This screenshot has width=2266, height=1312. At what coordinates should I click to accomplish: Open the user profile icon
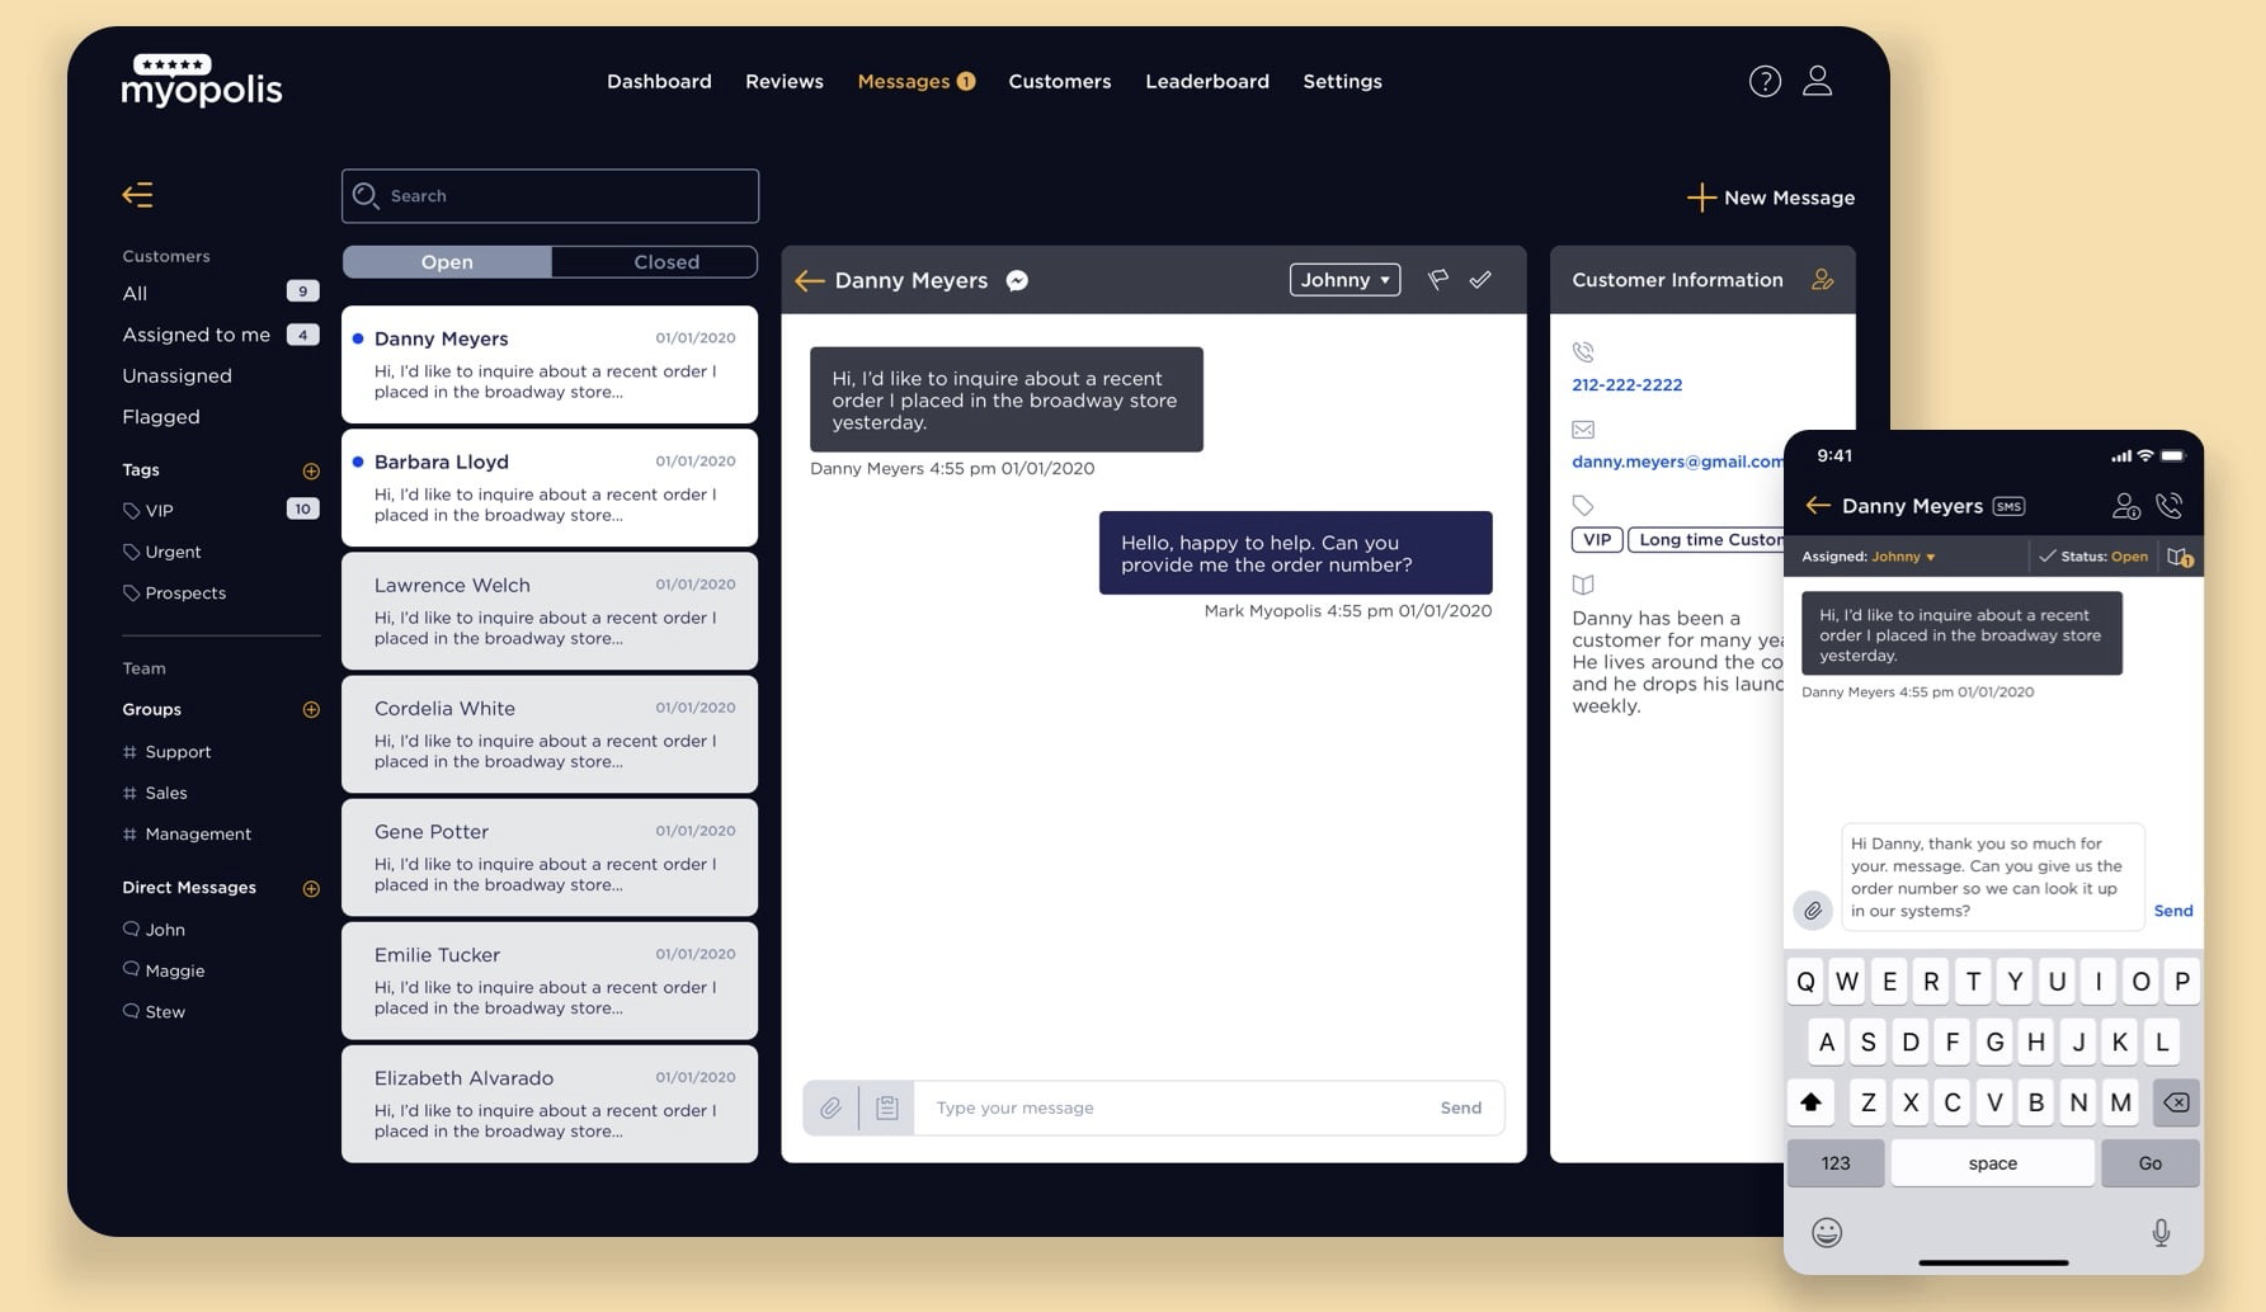[1817, 81]
